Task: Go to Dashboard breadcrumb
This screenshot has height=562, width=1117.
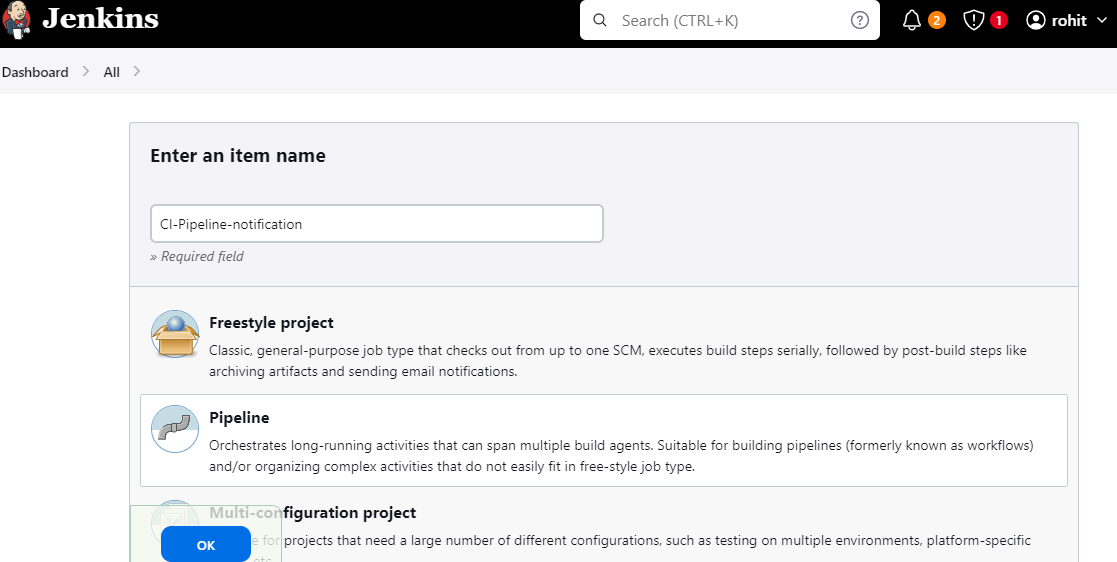Action: tap(35, 72)
